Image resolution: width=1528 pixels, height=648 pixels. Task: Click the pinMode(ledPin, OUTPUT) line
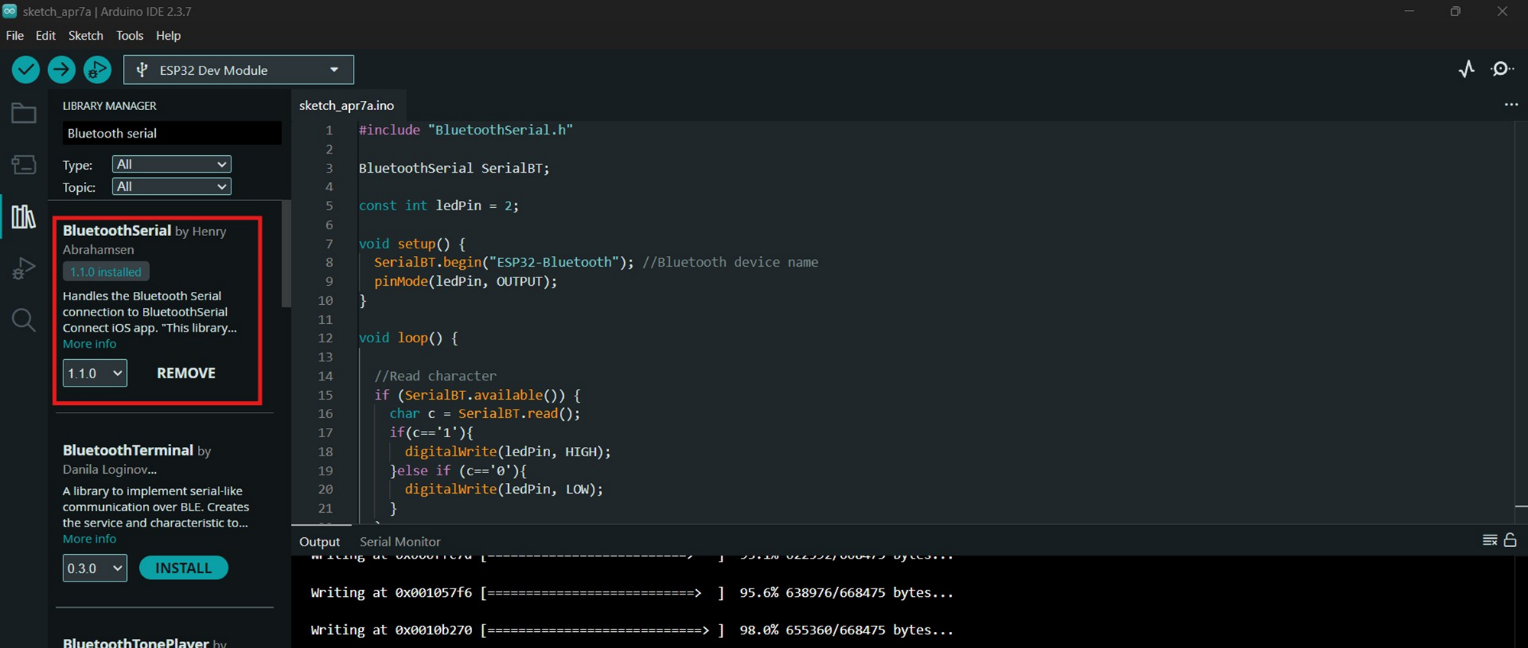(x=466, y=281)
